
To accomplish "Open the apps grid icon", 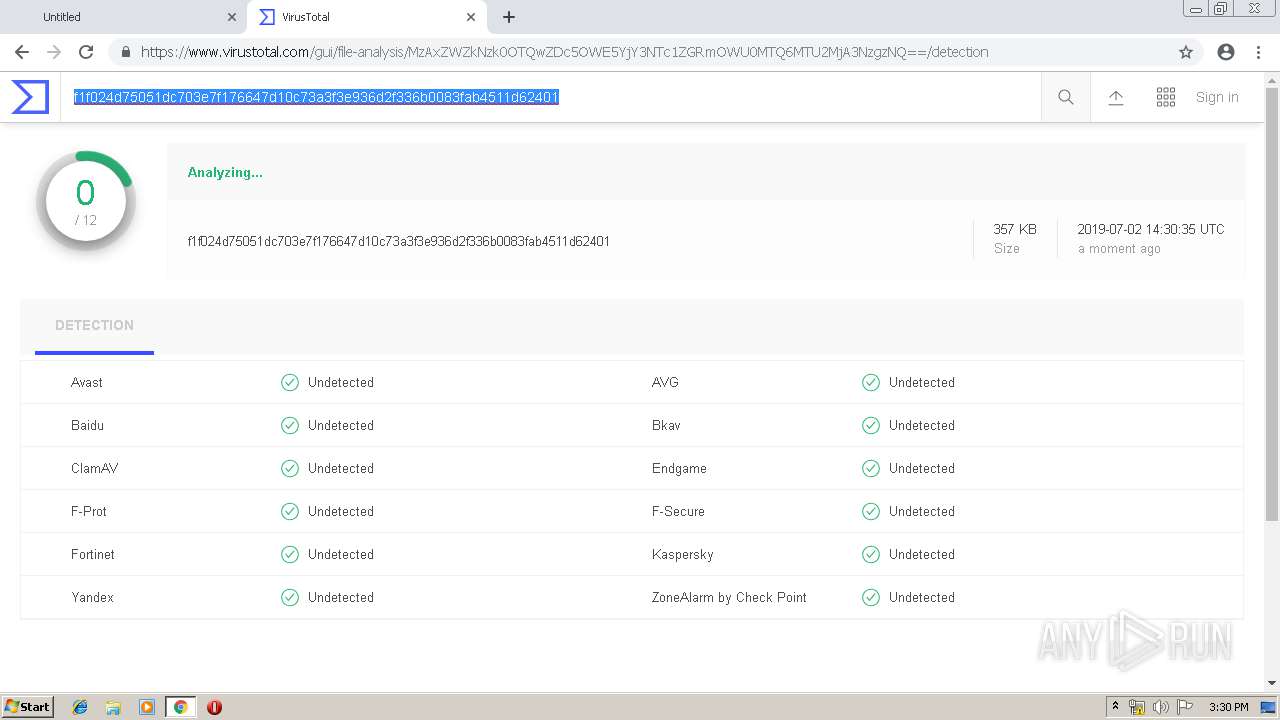I will [1166, 97].
